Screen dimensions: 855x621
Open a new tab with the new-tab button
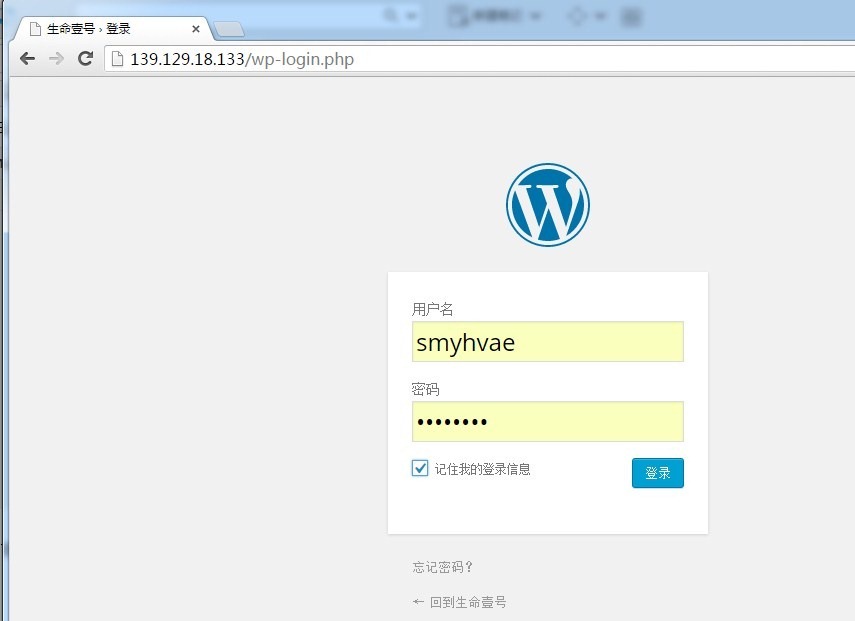click(229, 29)
